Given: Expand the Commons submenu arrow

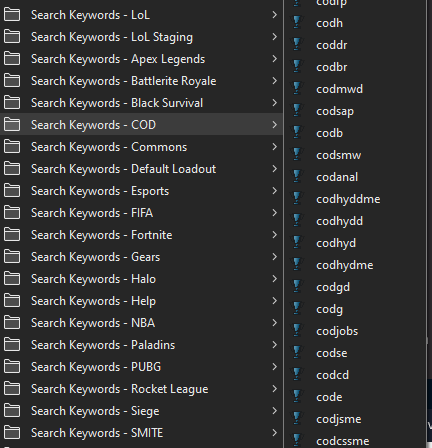Looking at the screenshot, I should pyautogui.click(x=274, y=147).
